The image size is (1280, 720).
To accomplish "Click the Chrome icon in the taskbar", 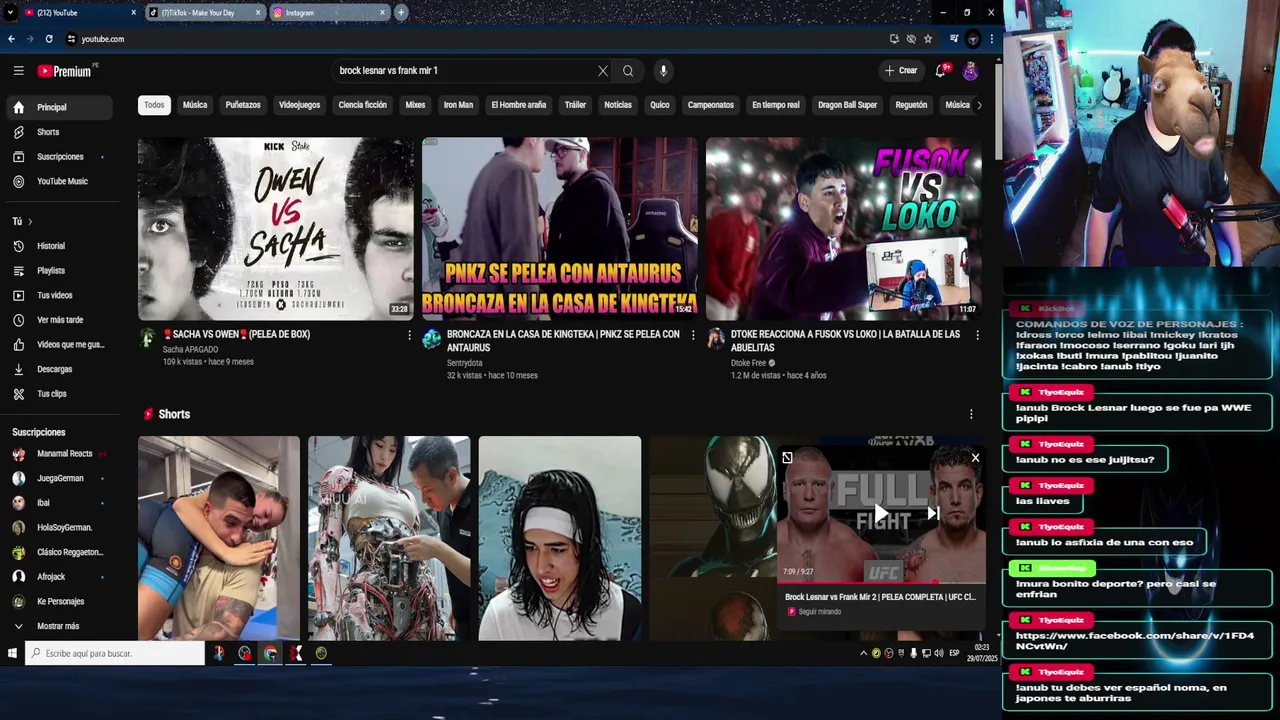I will coord(270,653).
